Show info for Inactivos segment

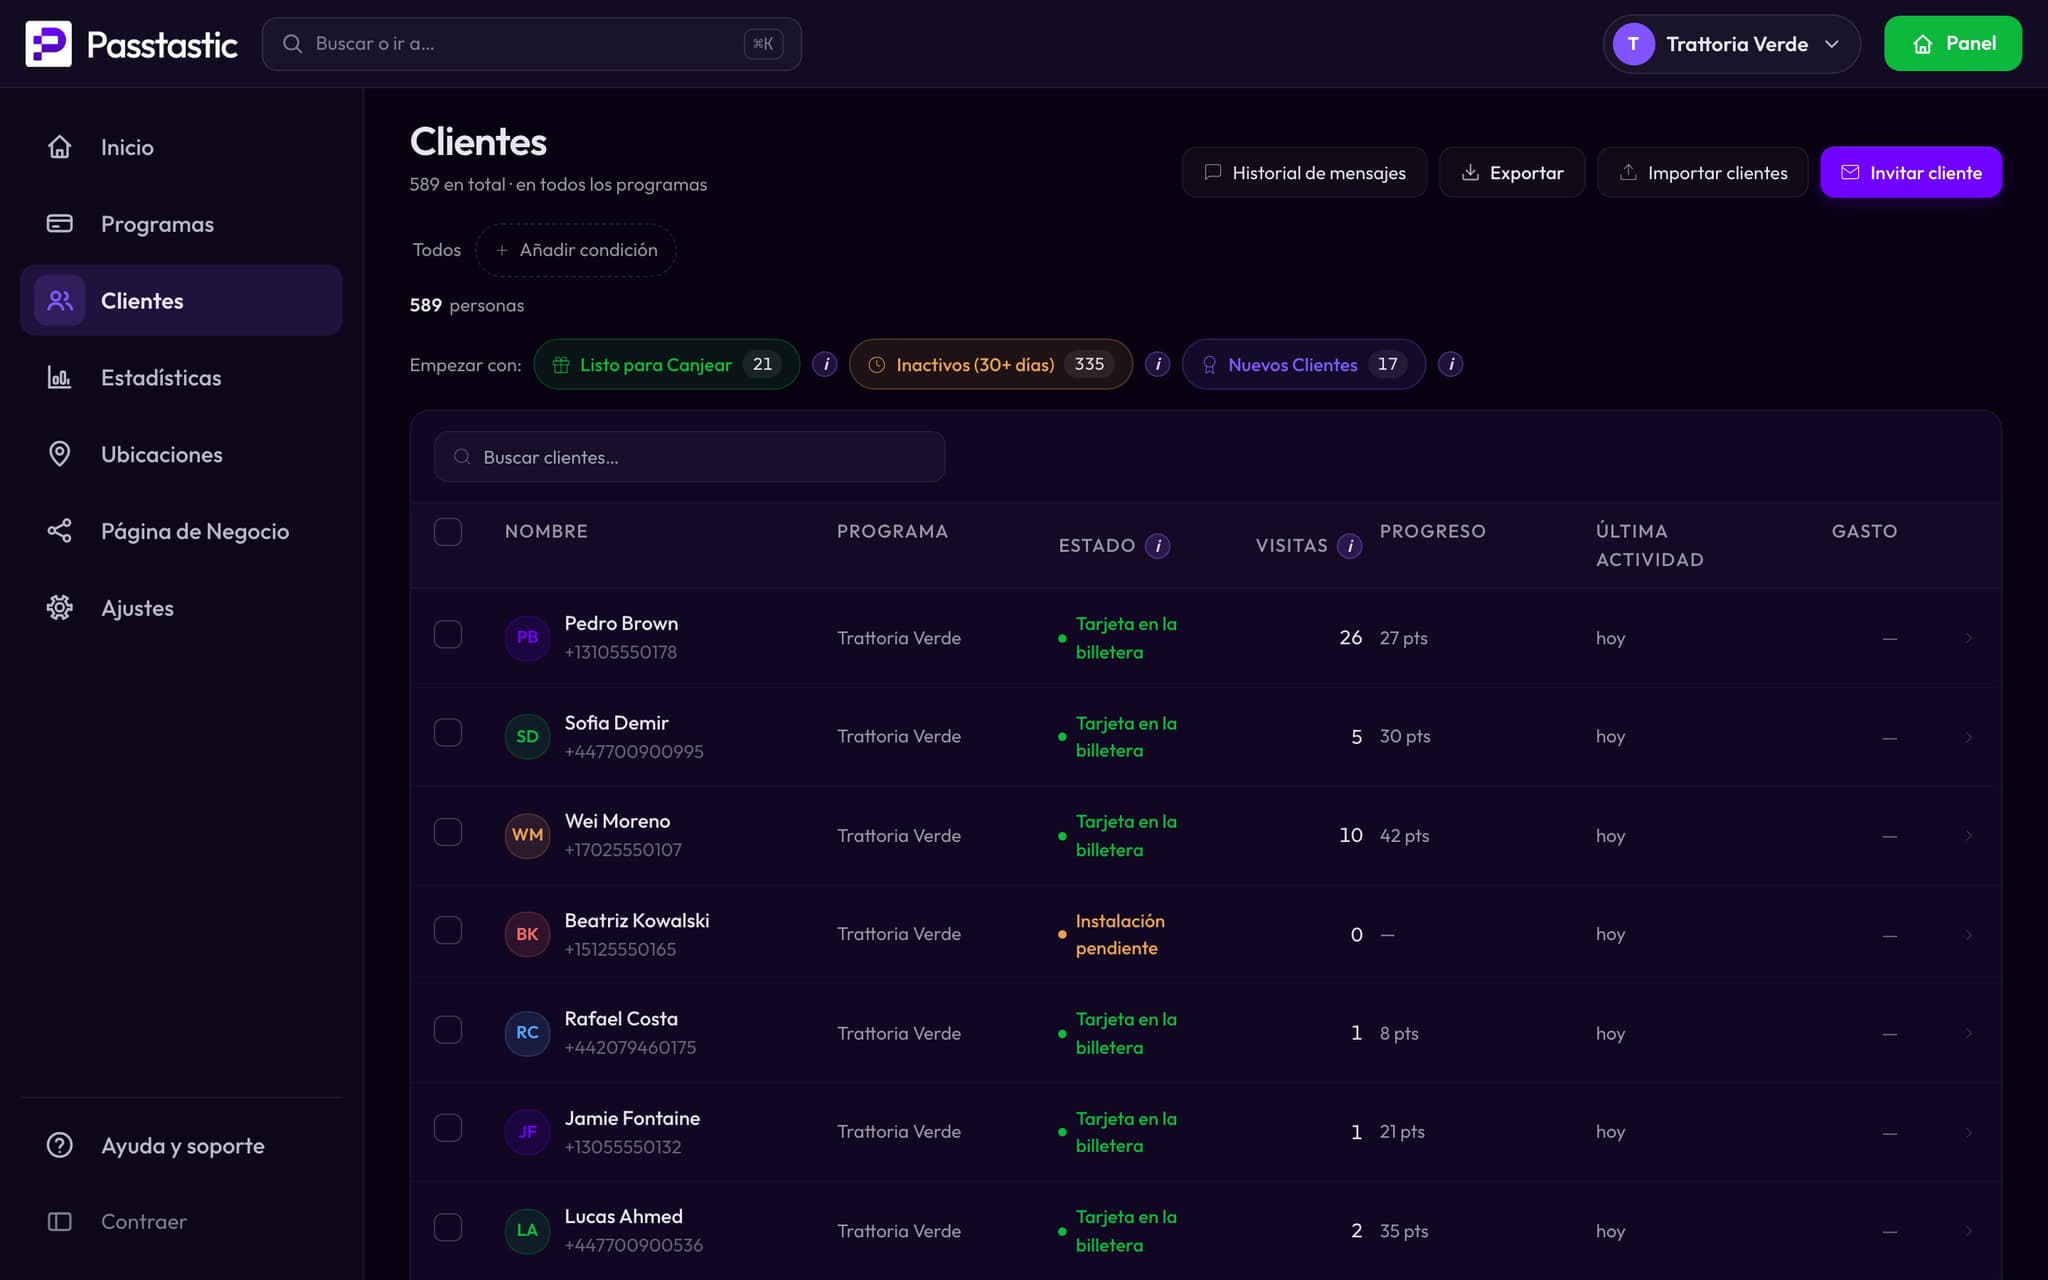click(x=1157, y=364)
